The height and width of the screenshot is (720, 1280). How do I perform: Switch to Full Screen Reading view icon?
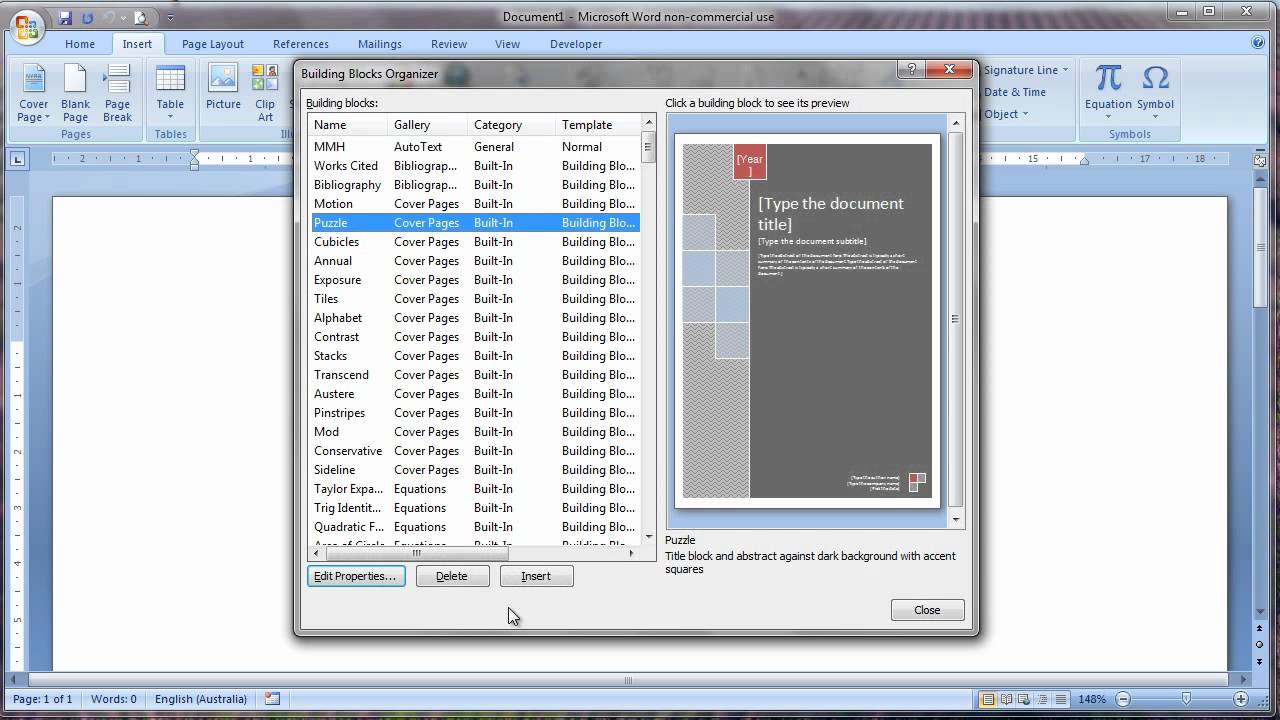point(1007,699)
